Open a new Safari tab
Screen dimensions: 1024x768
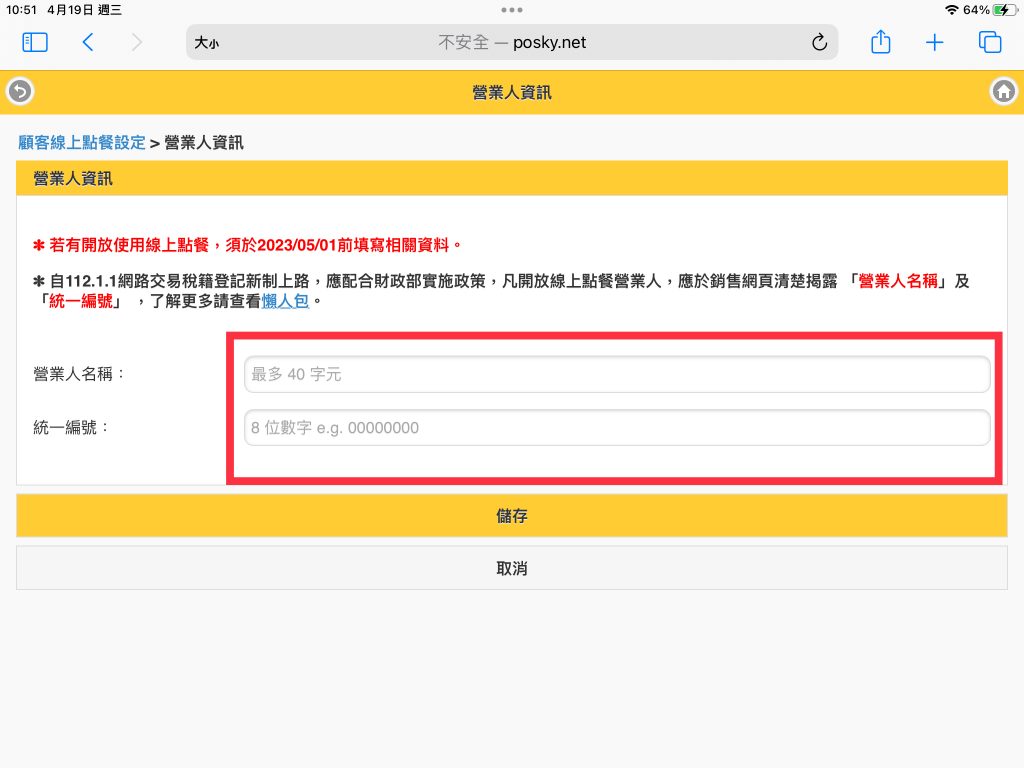[935, 42]
